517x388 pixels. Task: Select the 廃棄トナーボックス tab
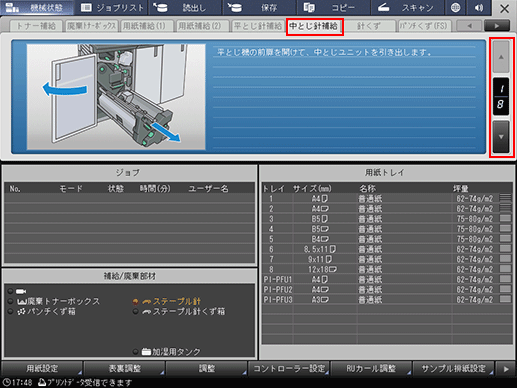point(92,26)
